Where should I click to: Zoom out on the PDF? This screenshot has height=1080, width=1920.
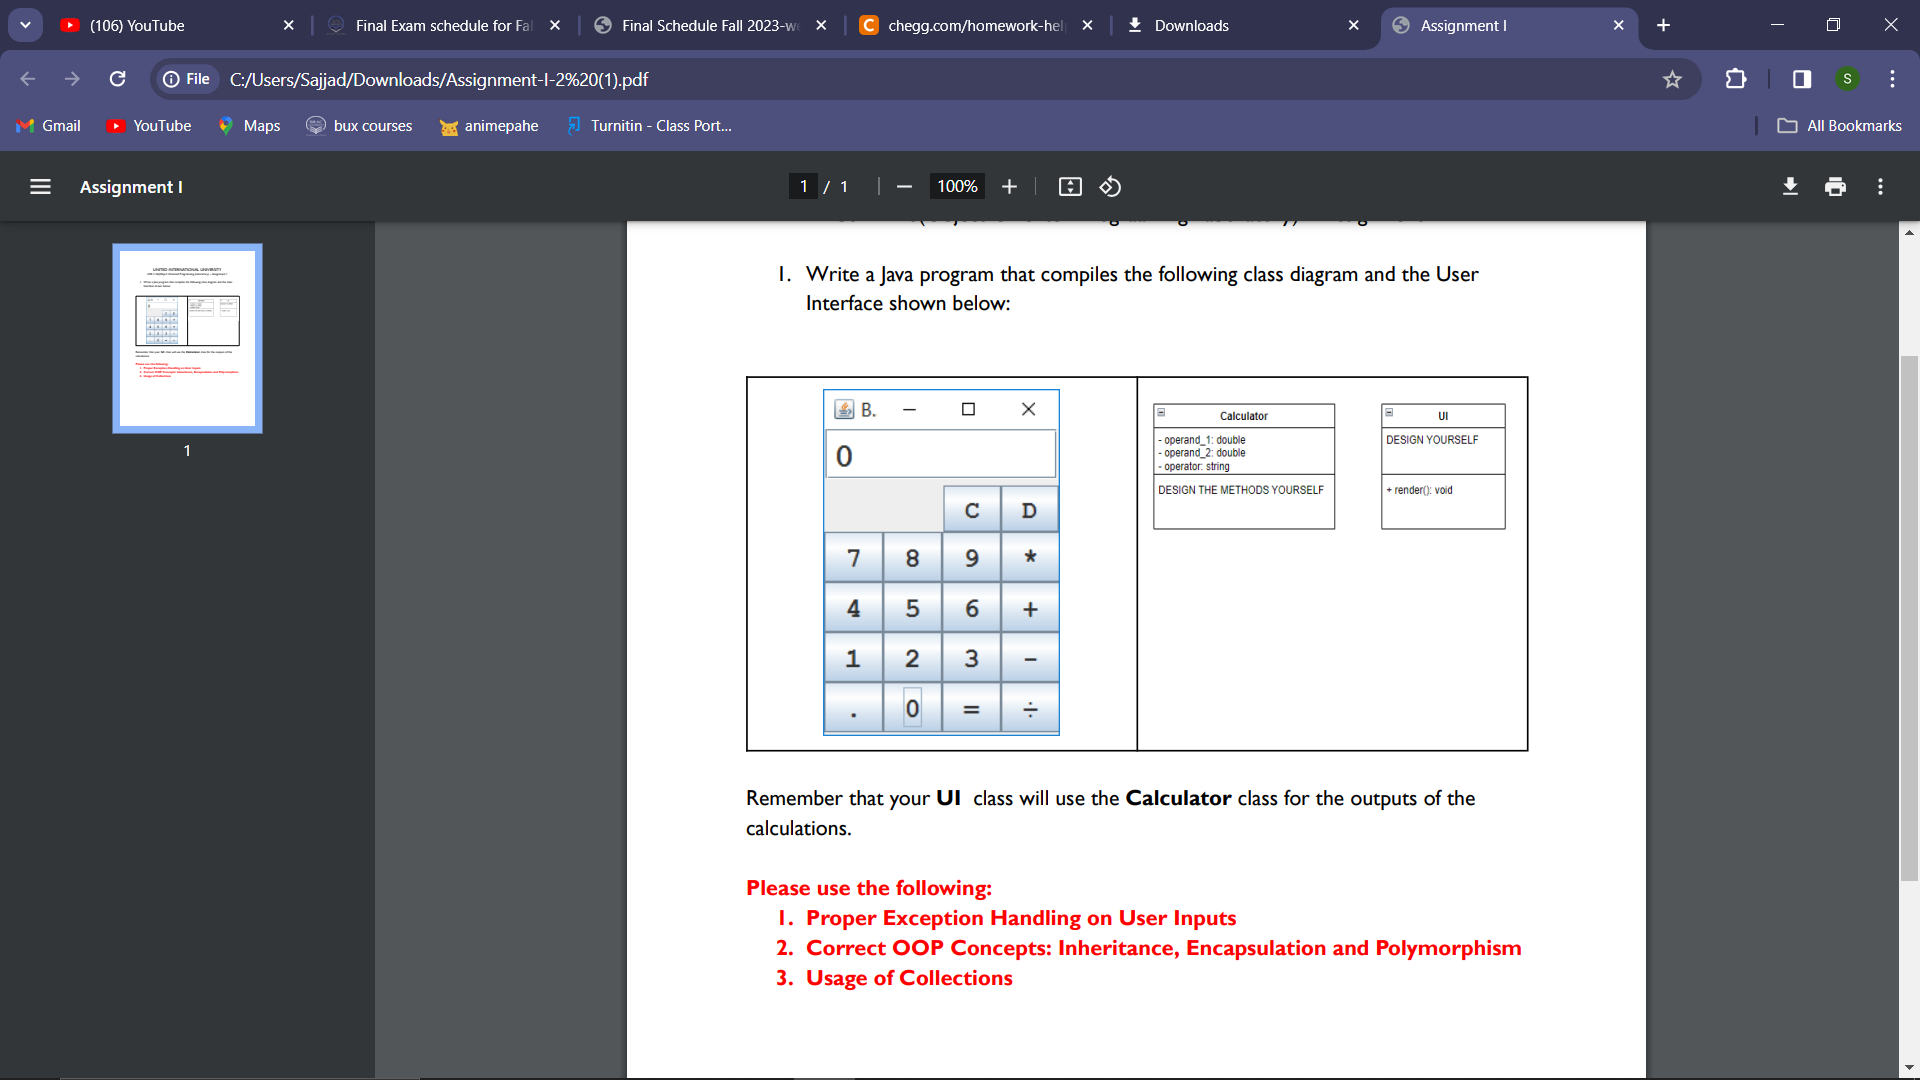pyautogui.click(x=903, y=186)
